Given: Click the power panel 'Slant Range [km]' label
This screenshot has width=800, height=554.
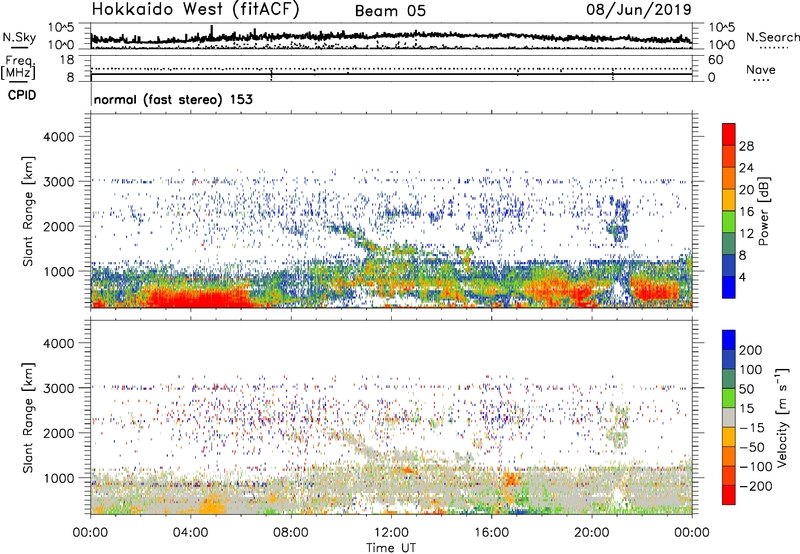Looking at the screenshot, I should pyautogui.click(x=28, y=211).
